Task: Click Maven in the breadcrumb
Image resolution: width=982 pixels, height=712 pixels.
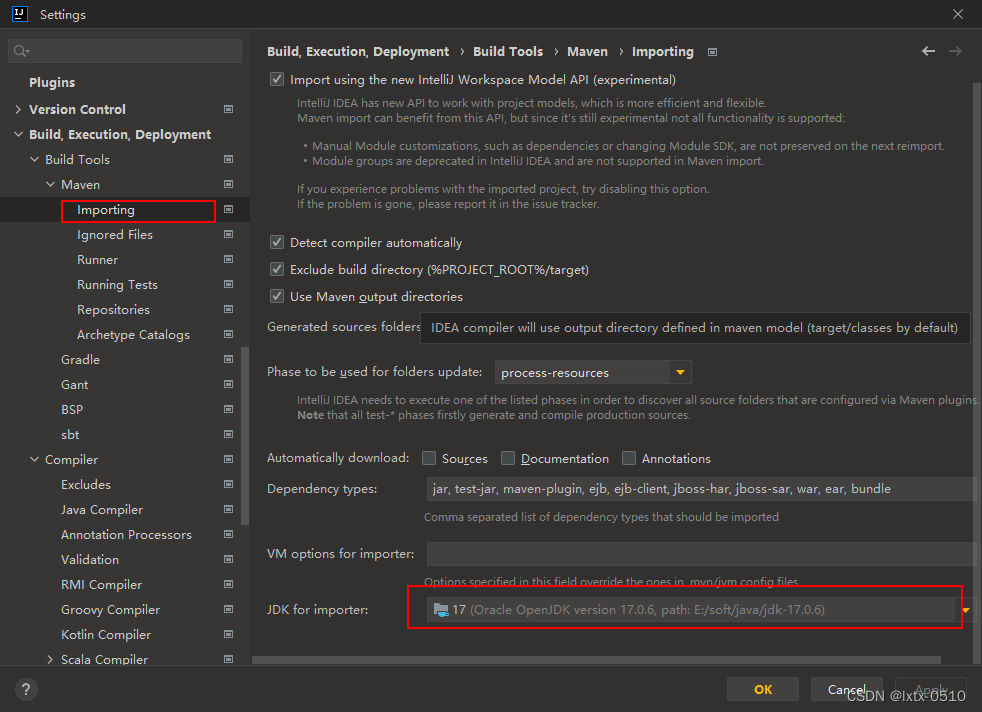Action: 587,51
